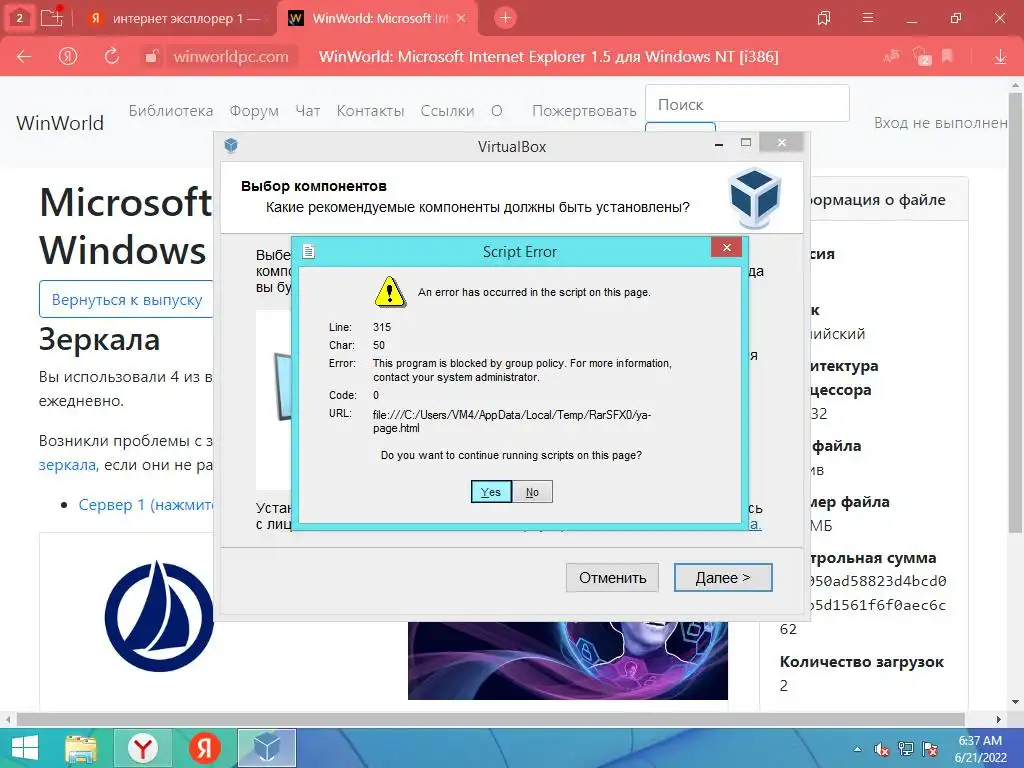This screenshot has height=768, width=1024.
Task: Open the Форум menu item
Action: 254,111
